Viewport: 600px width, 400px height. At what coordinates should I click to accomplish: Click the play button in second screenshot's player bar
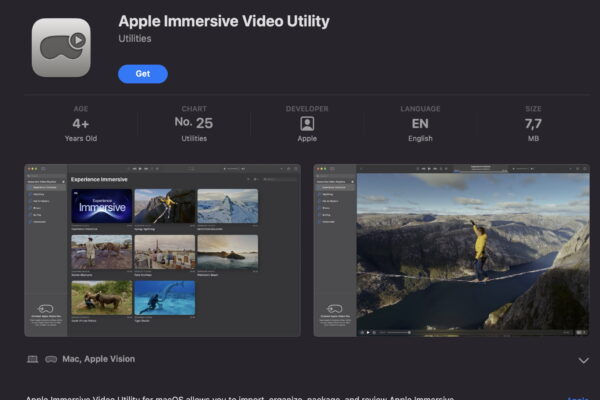pos(368,331)
